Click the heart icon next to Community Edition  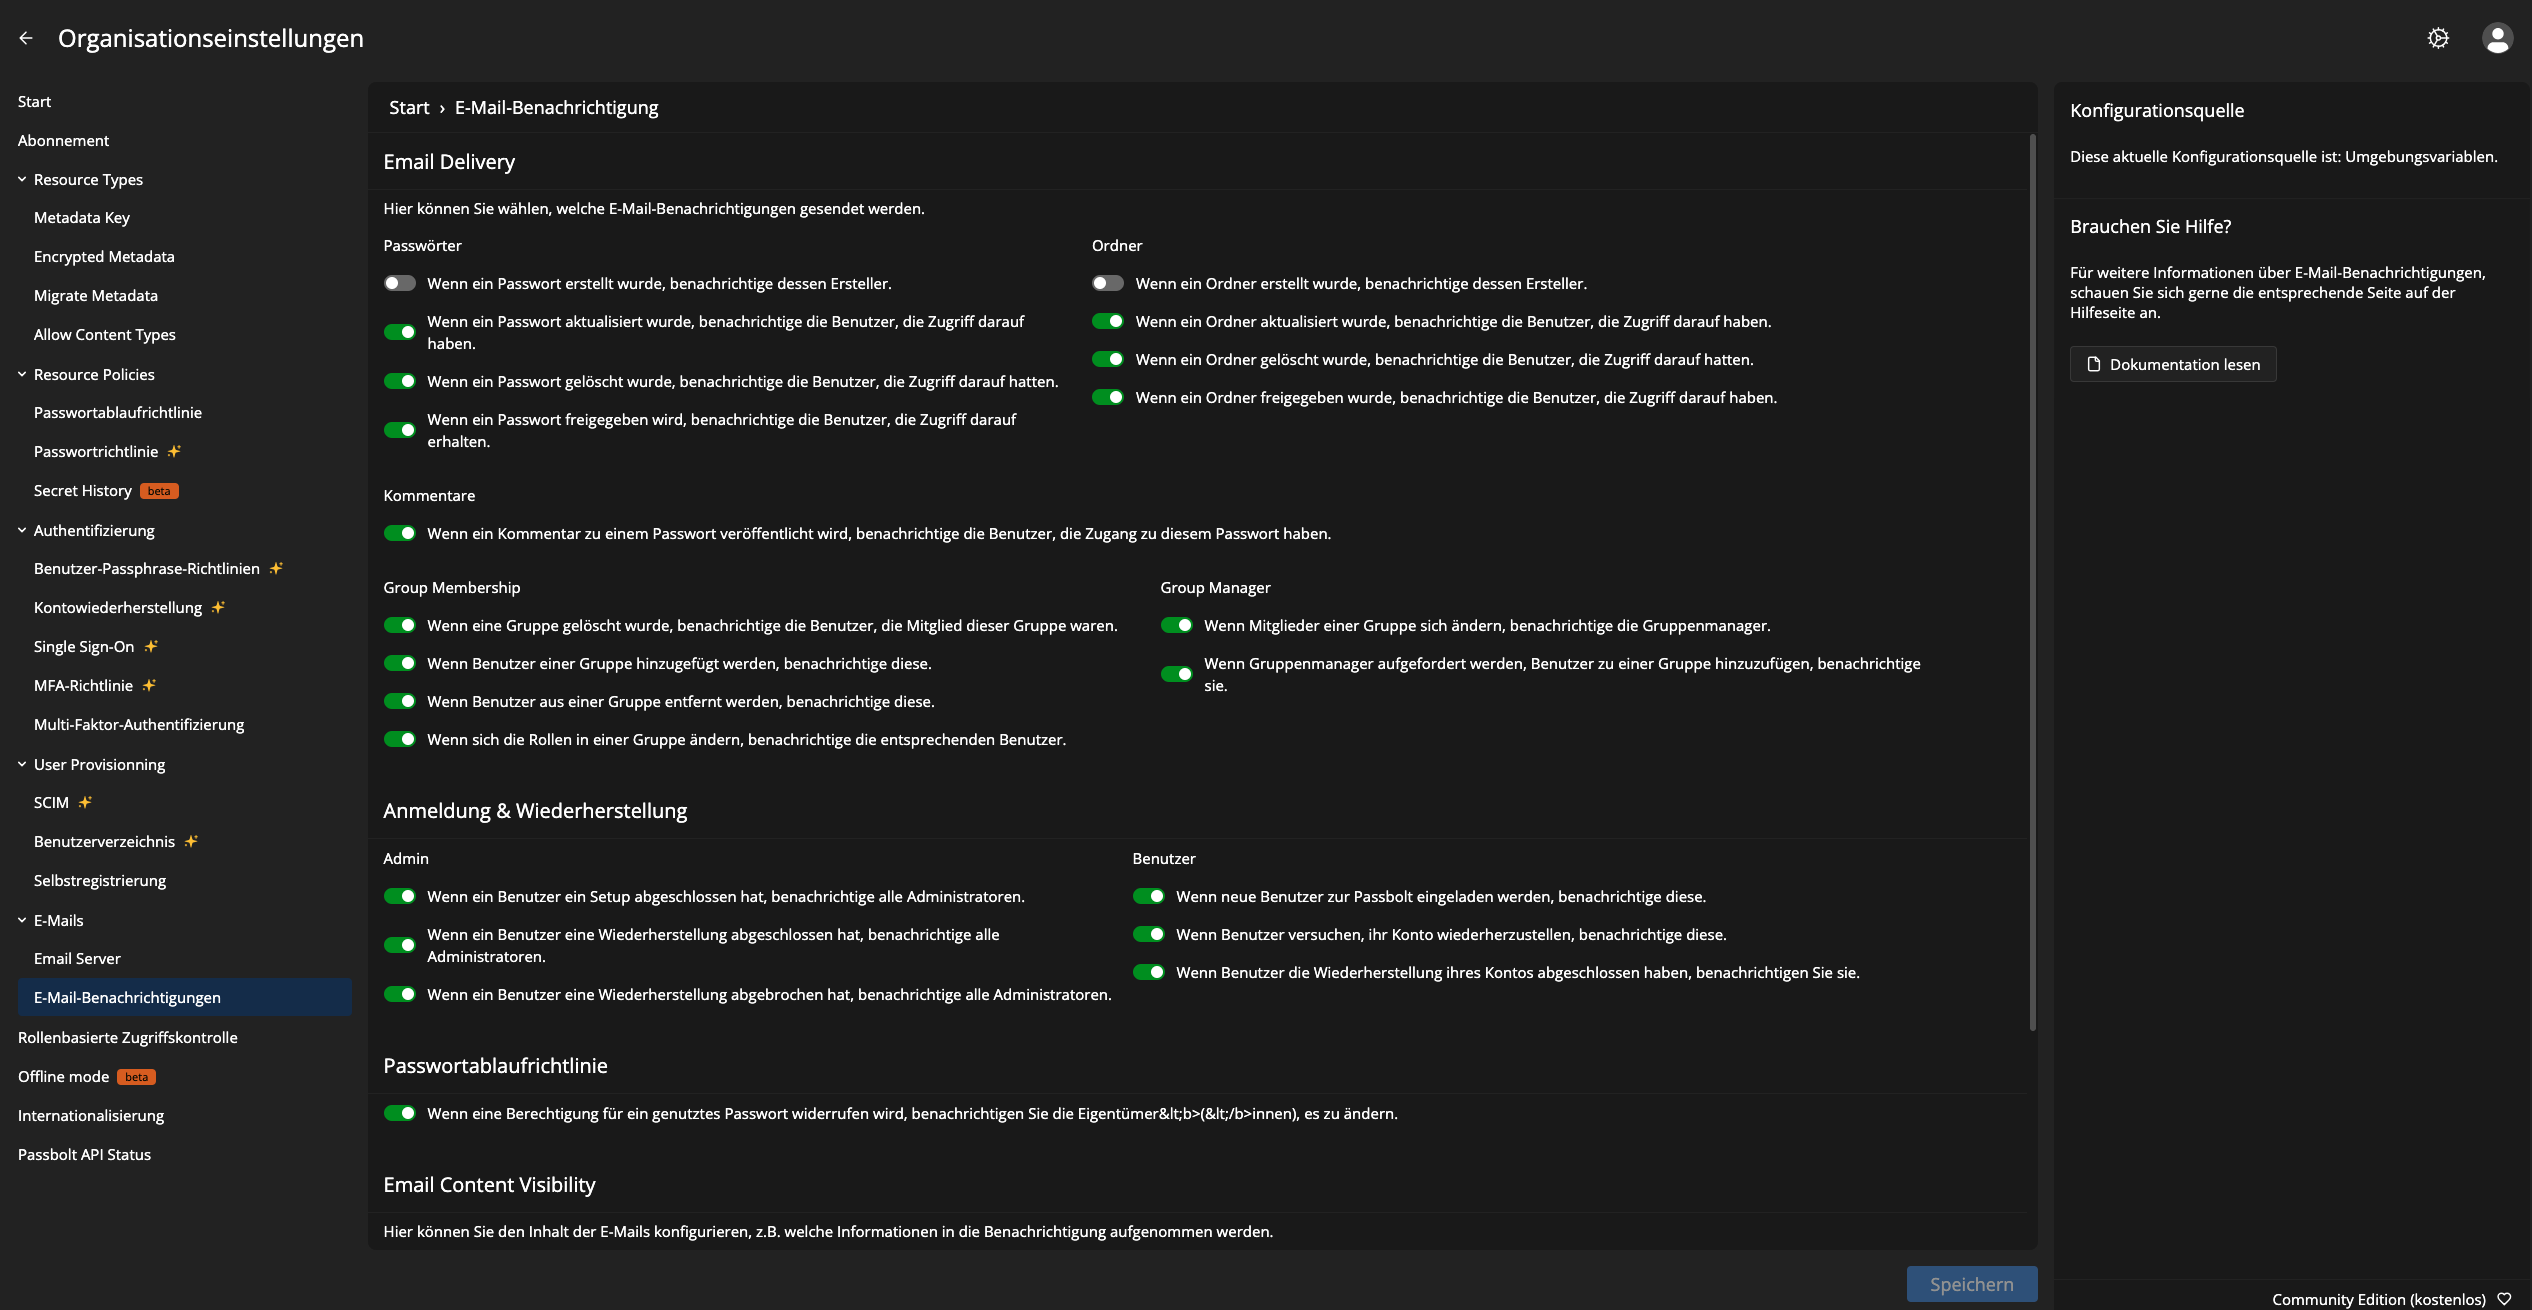click(2505, 1299)
